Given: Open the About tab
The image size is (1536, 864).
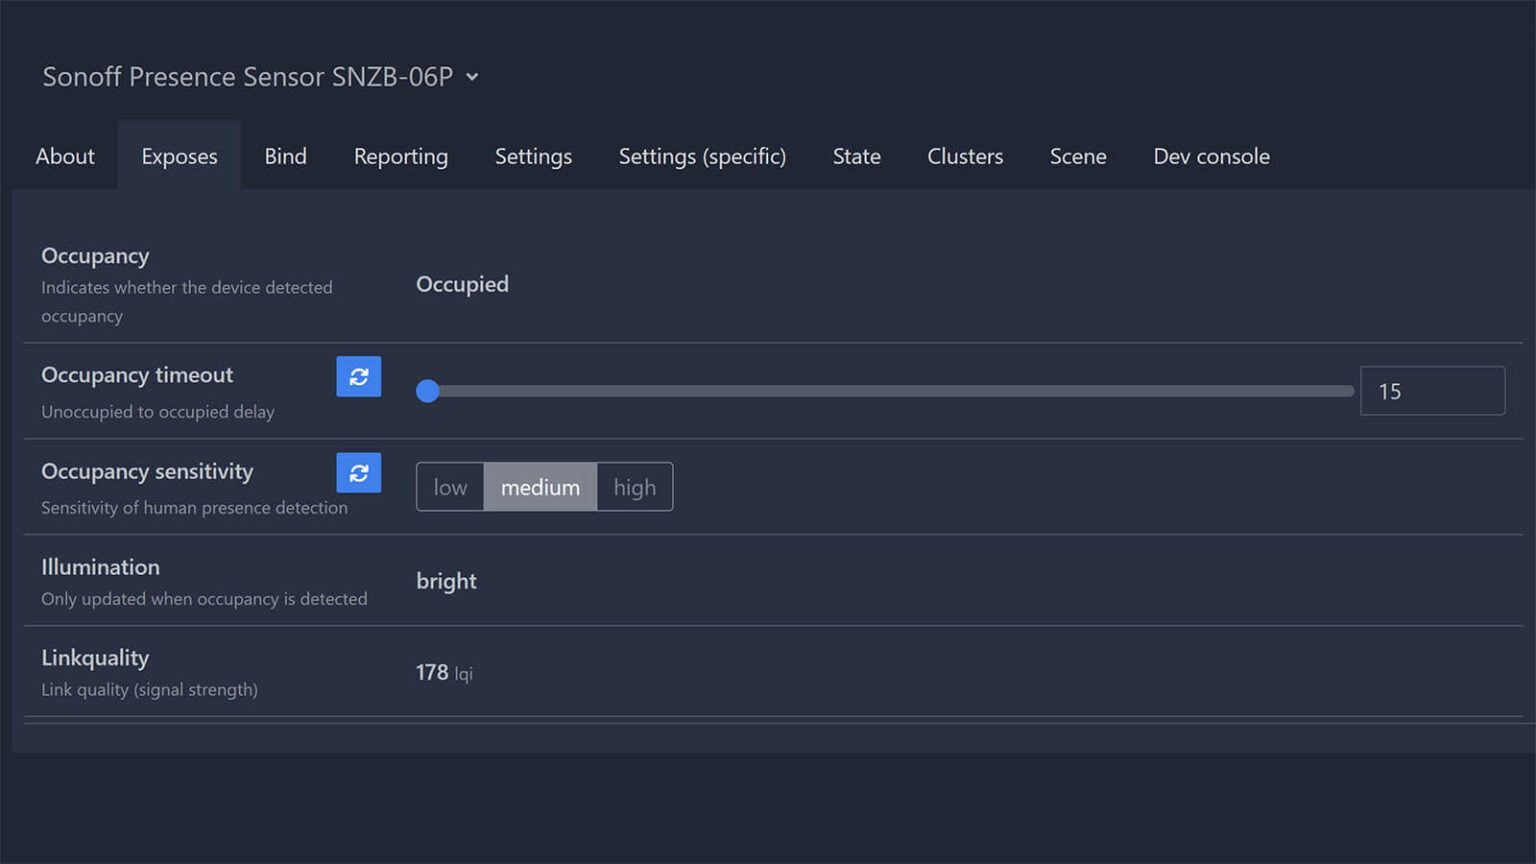Looking at the screenshot, I should [65, 156].
